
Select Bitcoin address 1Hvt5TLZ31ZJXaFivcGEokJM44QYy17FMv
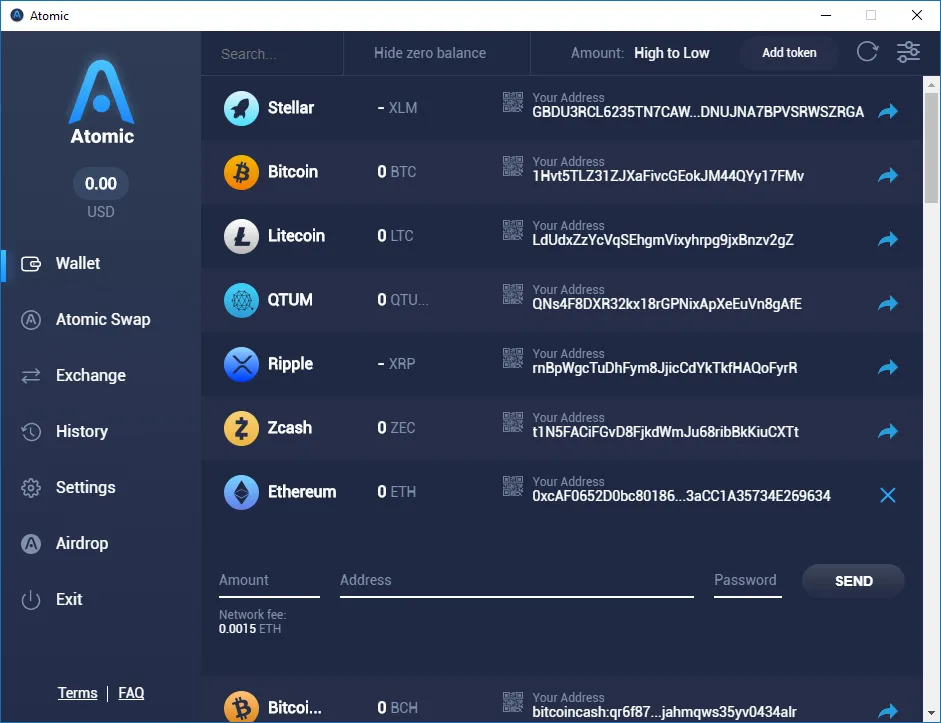point(668,176)
